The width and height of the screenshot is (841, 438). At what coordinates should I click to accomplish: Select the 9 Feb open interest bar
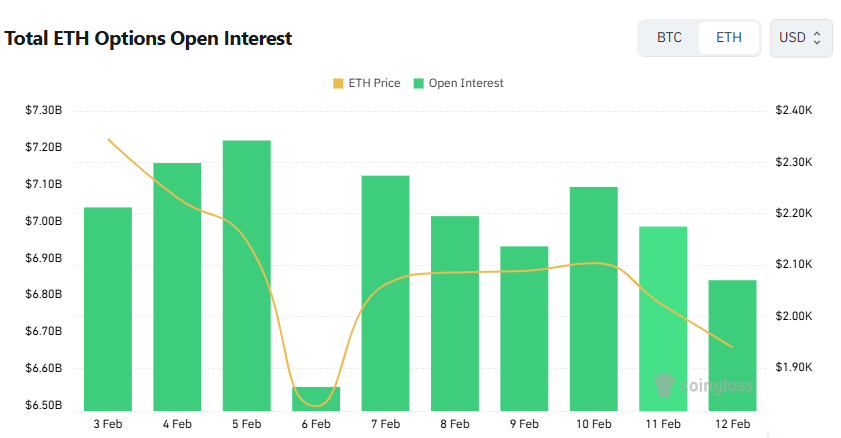(524, 327)
